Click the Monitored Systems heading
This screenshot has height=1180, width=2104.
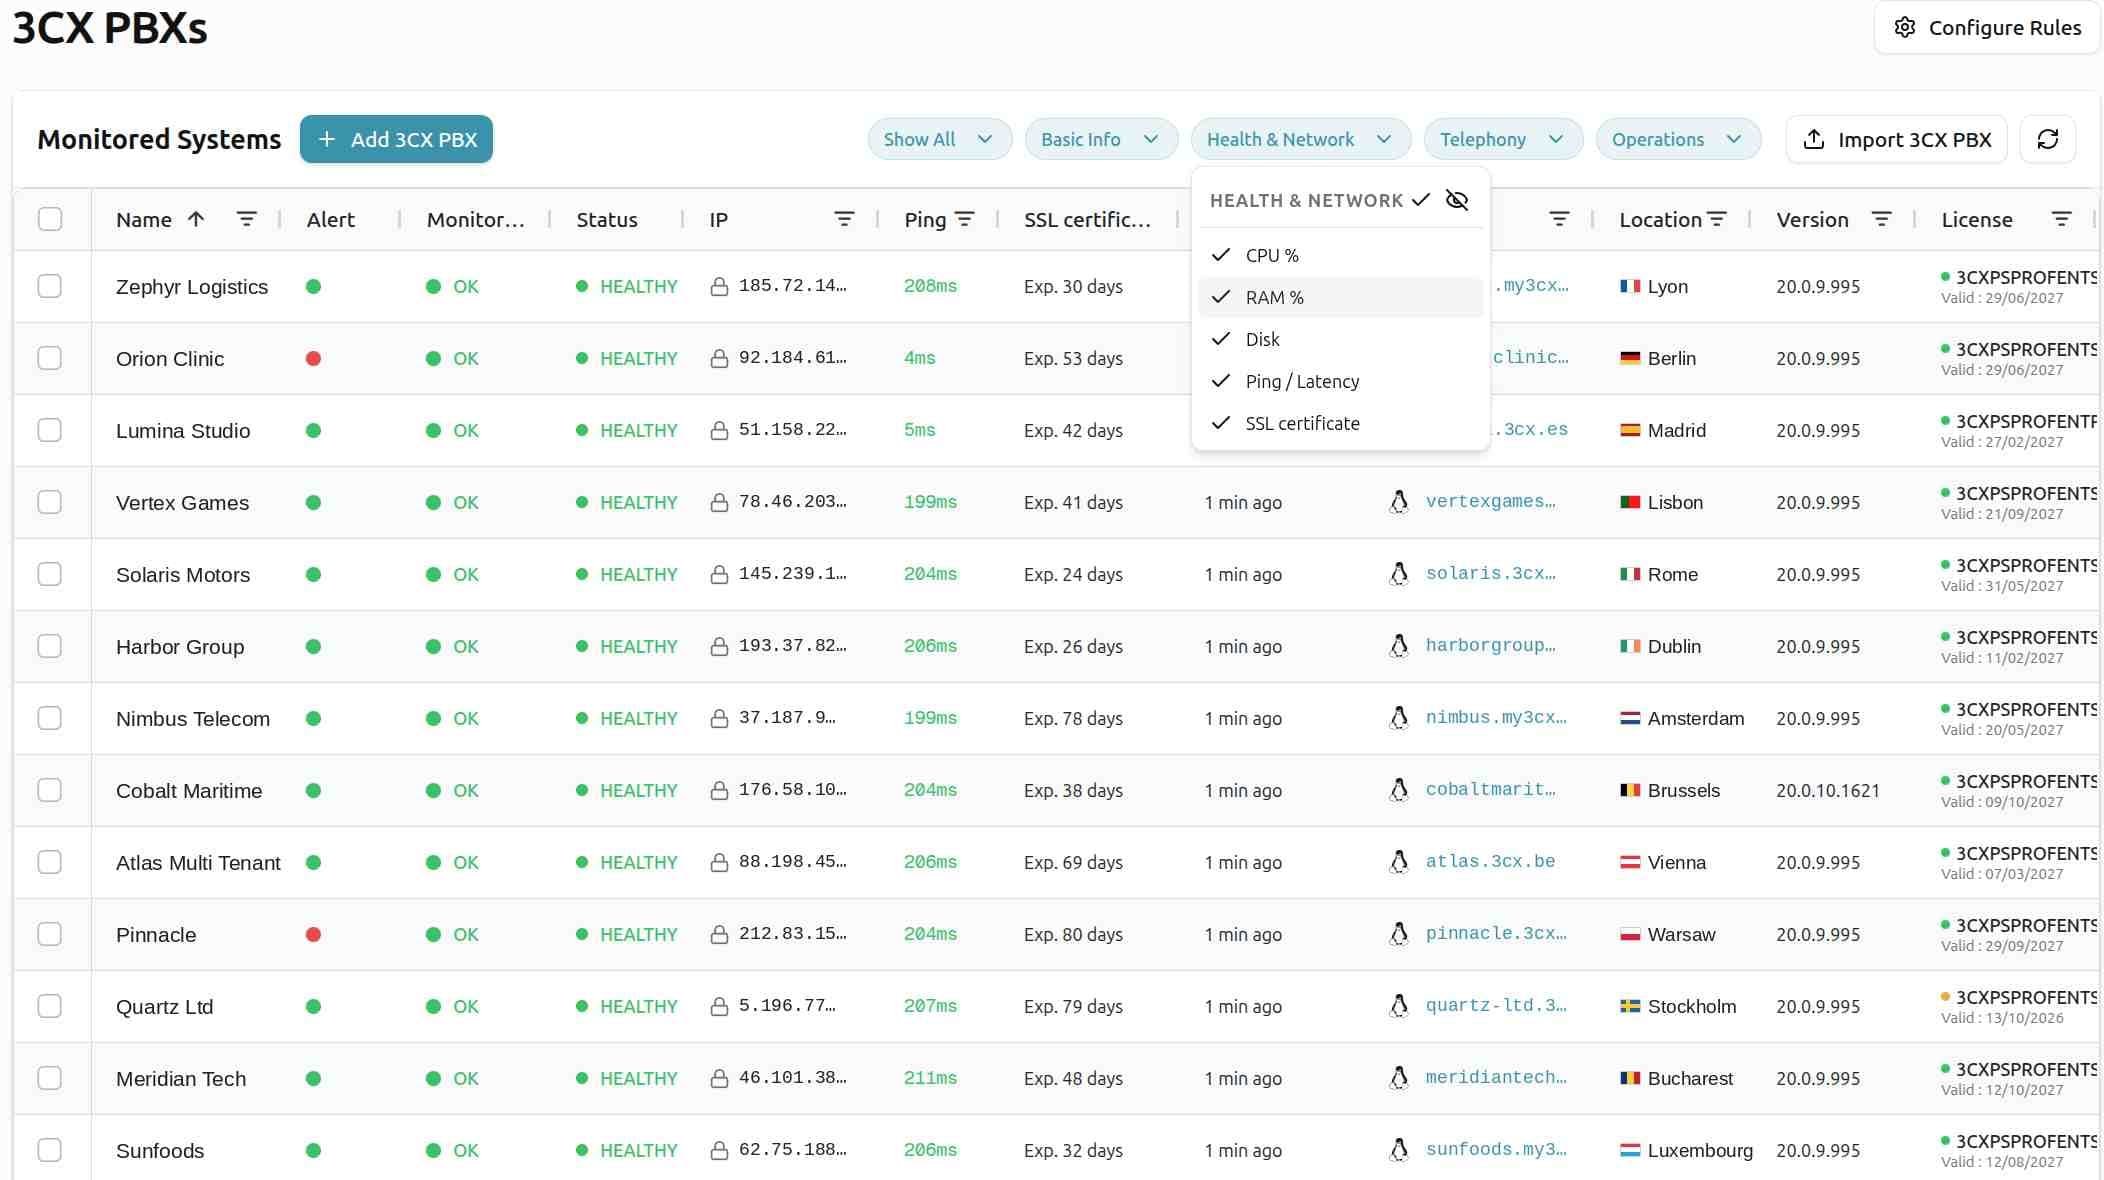pyautogui.click(x=159, y=139)
